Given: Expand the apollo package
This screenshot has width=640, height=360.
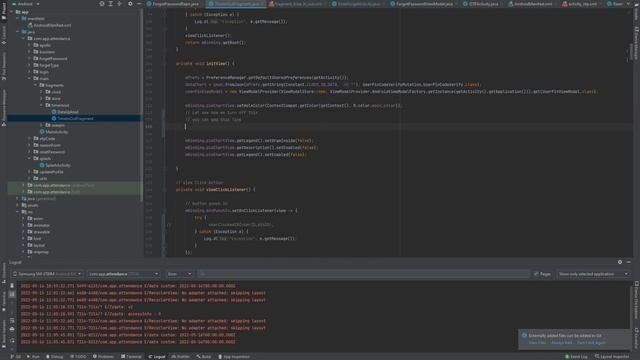Looking at the screenshot, I should click(29, 45).
